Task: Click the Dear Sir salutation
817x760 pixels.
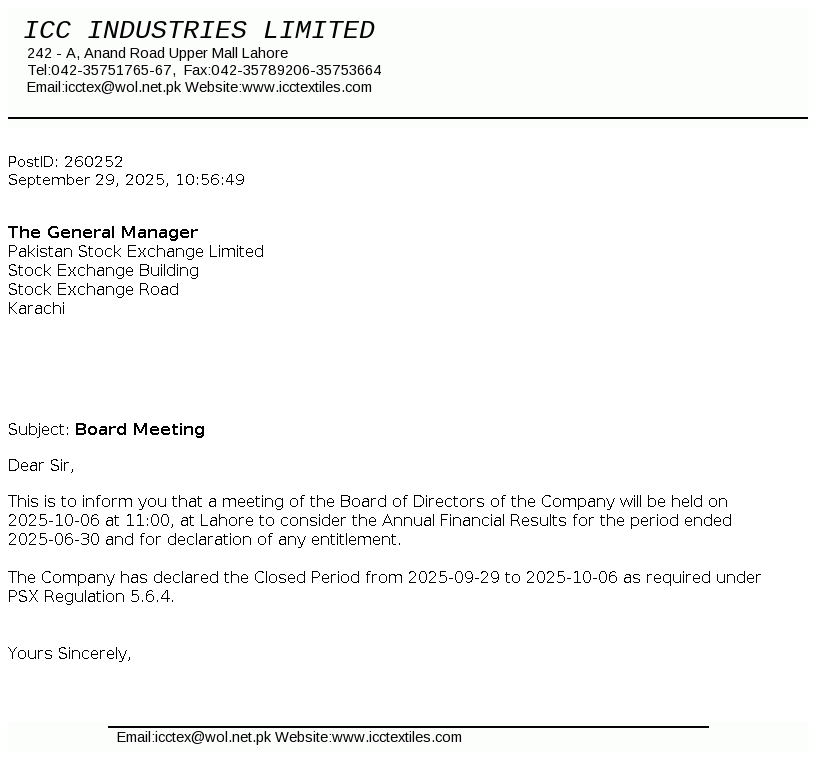Action: point(41,465)
